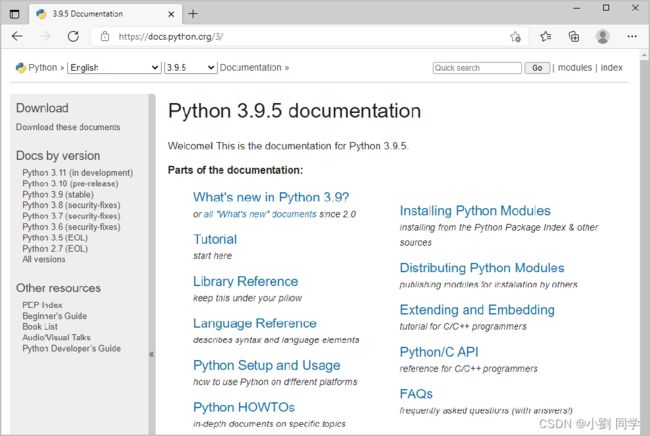Open the Beginner's Guide link
This screenshot has width=650, height=436.
click(55, 316)
